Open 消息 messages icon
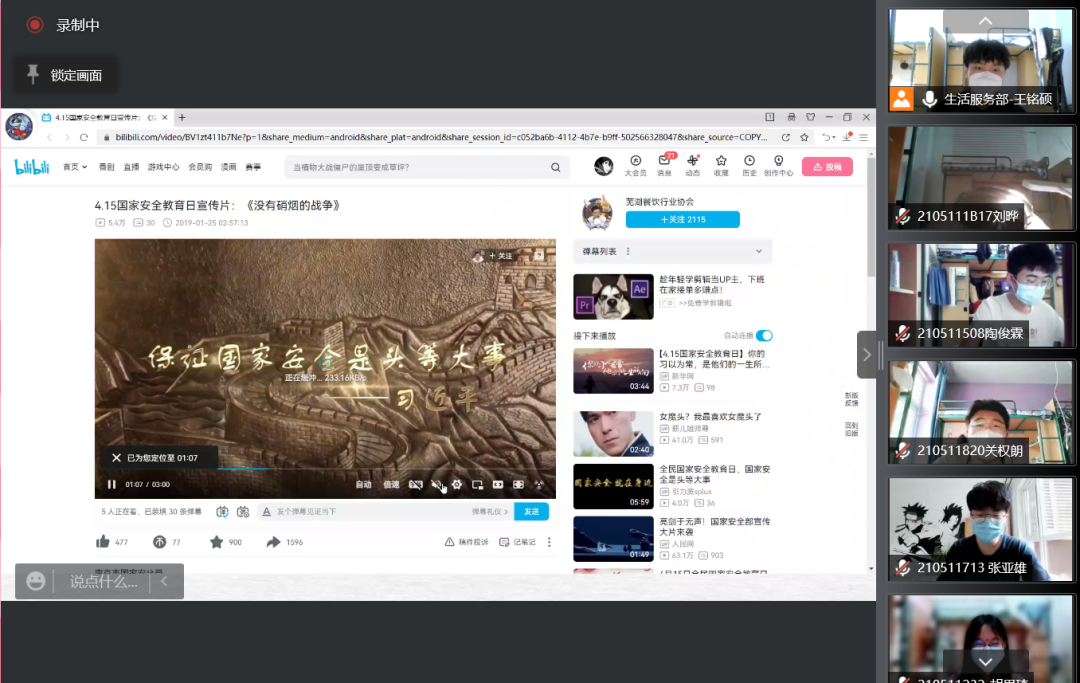Image resolution: width=1080 pixels, height=683 pixels. (665, 166)
